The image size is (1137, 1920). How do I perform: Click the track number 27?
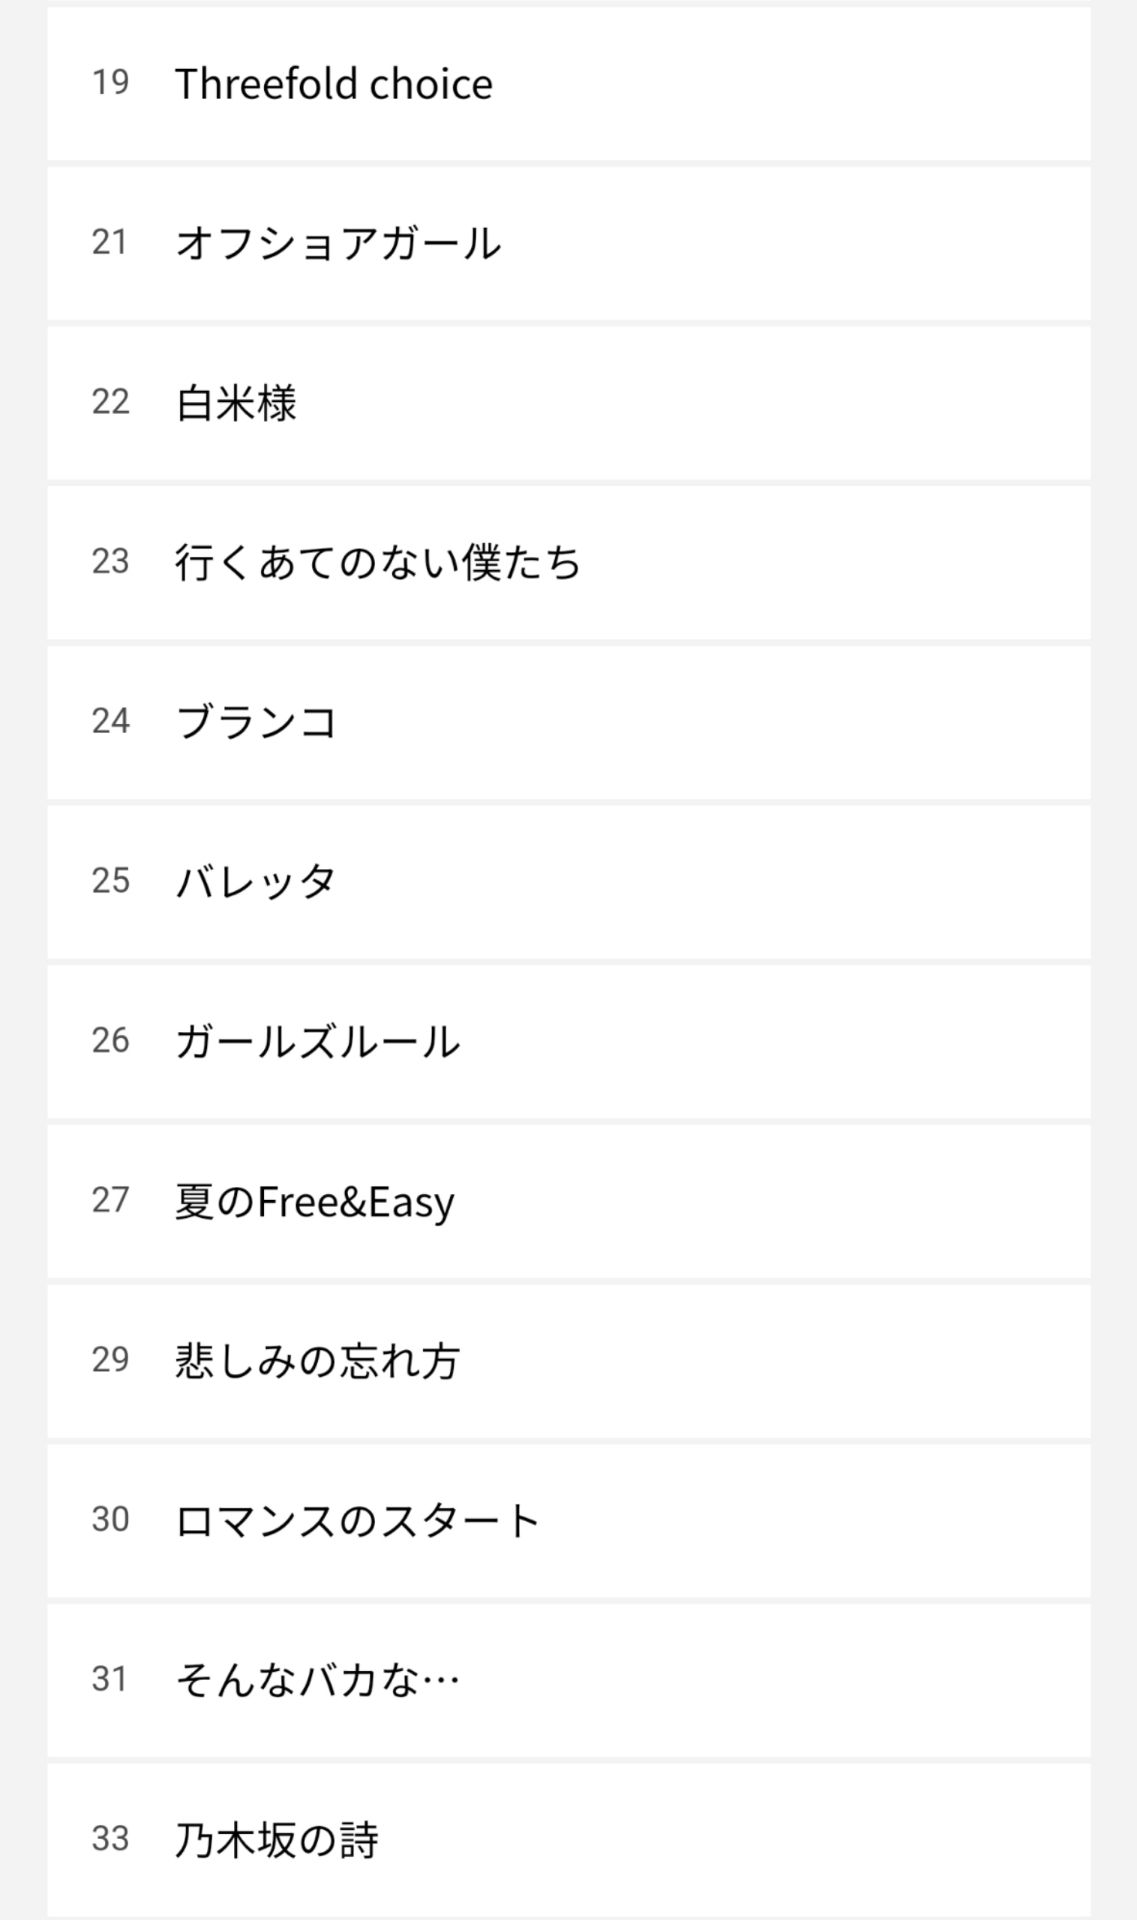[111, 1200]
